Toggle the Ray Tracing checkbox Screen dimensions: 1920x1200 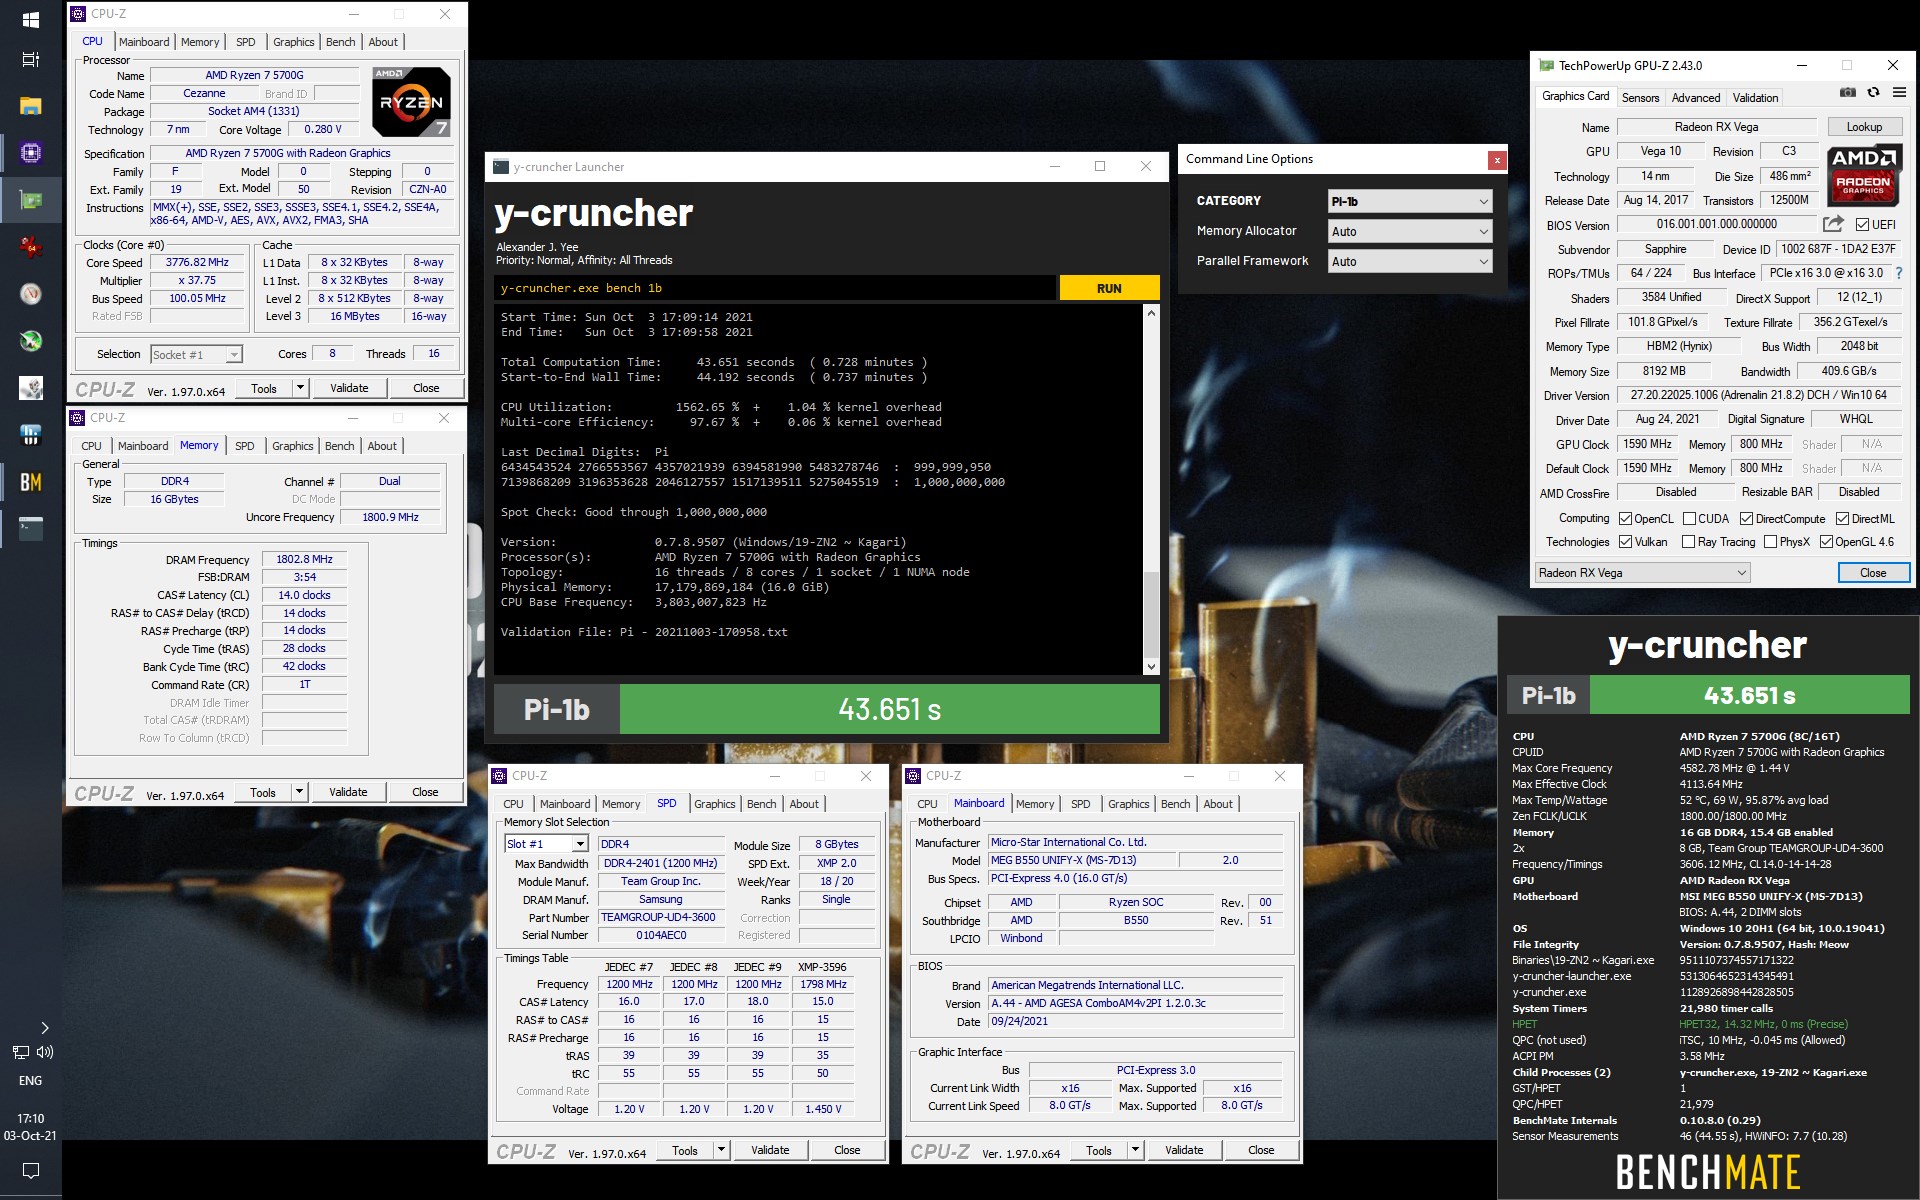[x=1689, y=542]
